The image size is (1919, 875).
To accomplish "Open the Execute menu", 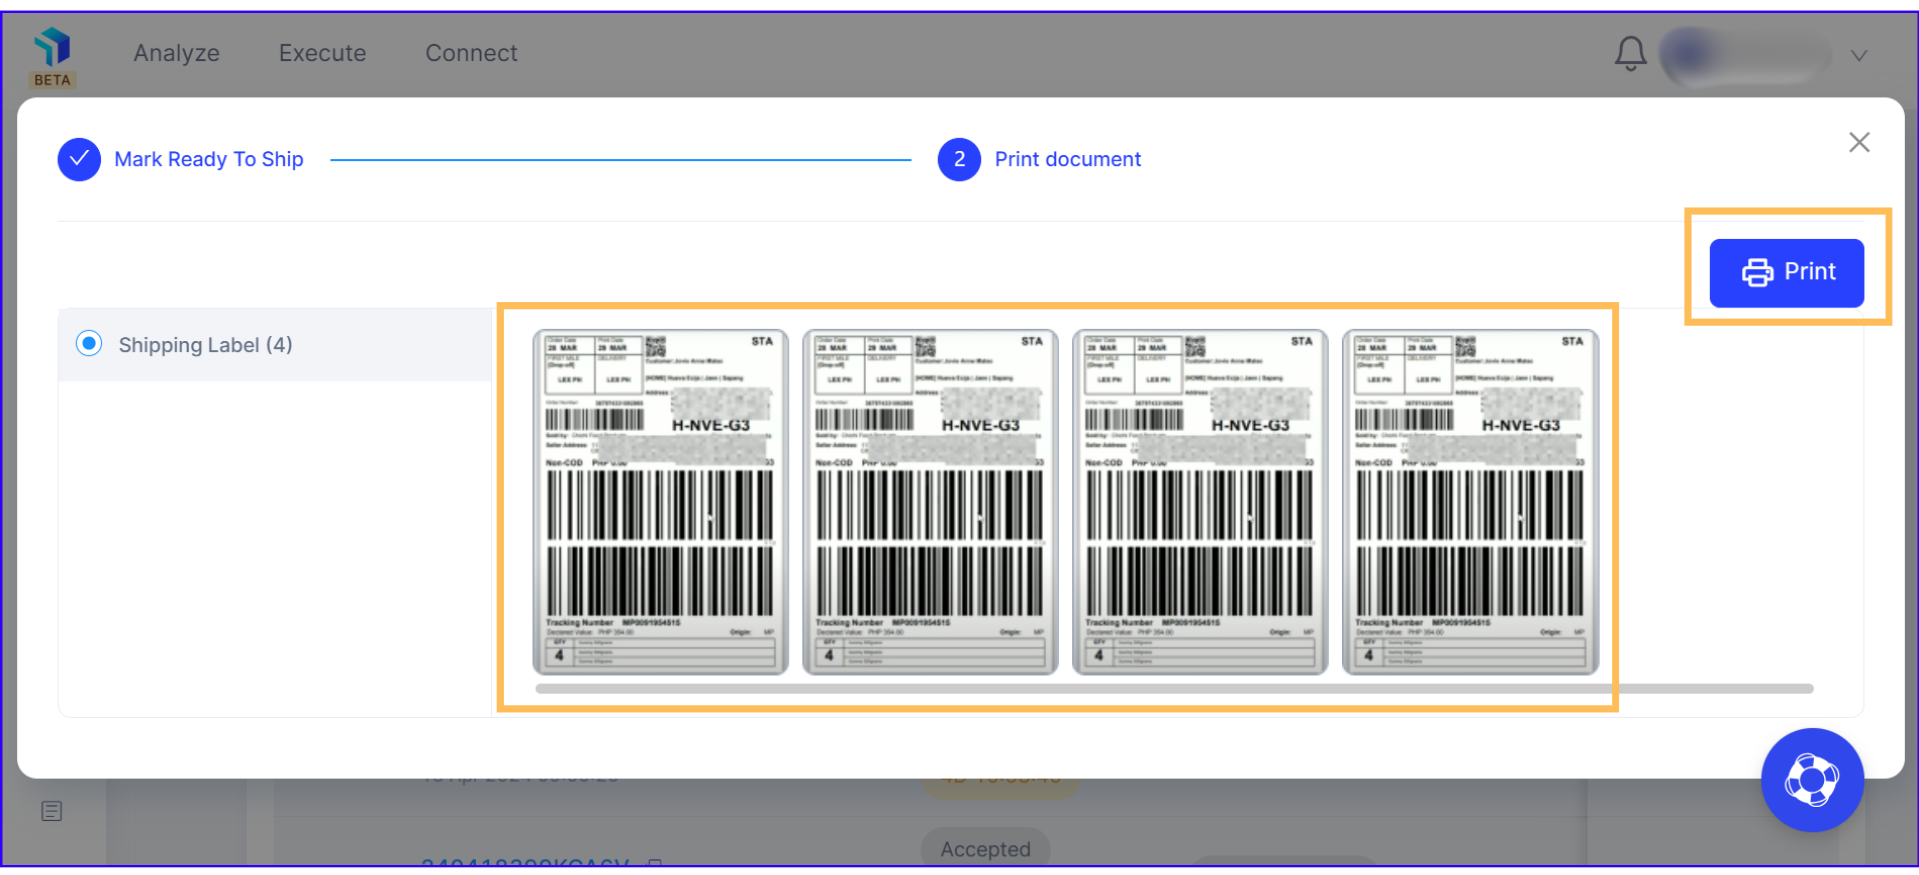I will click(322, 53).
